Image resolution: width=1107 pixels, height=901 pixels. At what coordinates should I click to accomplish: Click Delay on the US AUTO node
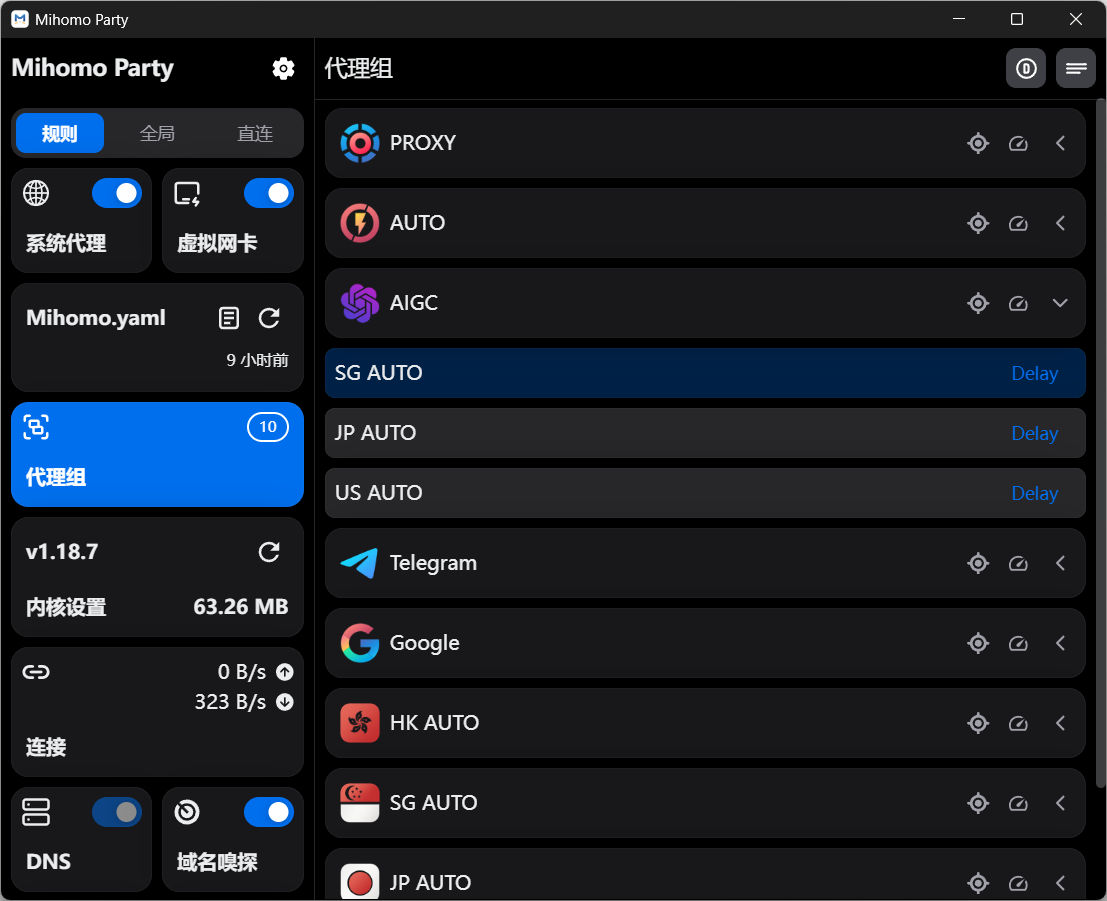pos(1034,493)
